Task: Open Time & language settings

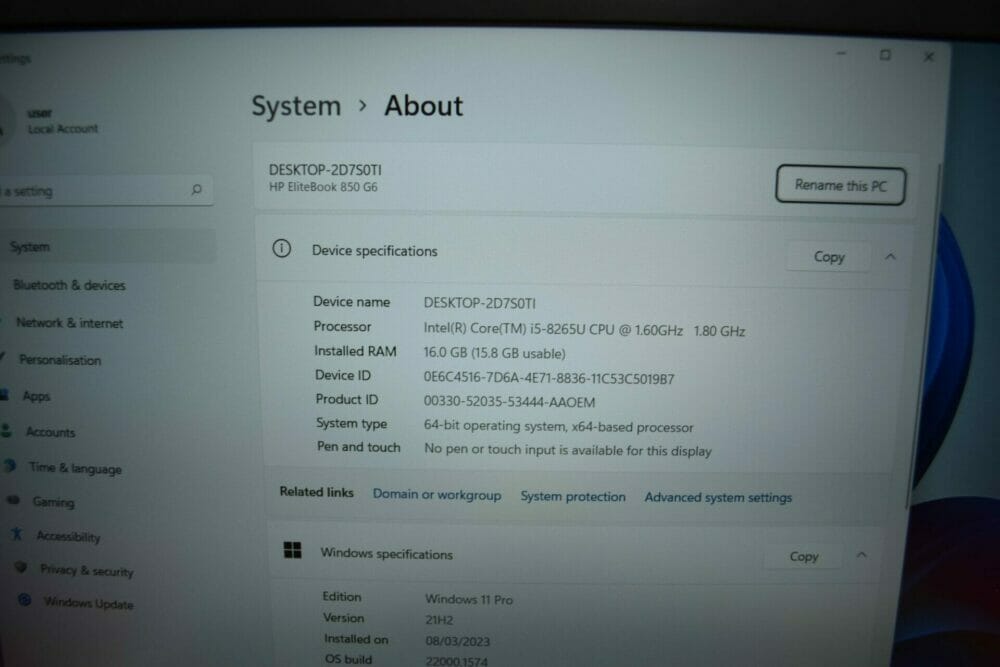Action: [75, 468]
